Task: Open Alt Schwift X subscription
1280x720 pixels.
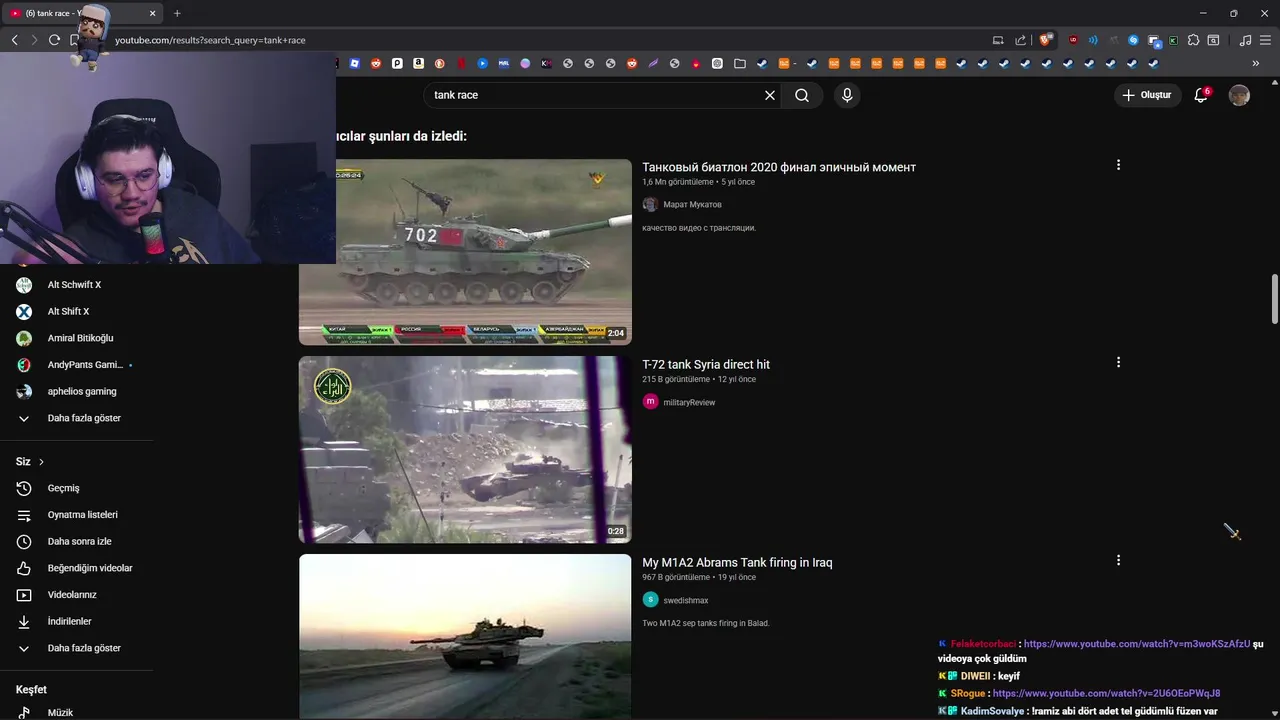Action: tap(76, 285)
